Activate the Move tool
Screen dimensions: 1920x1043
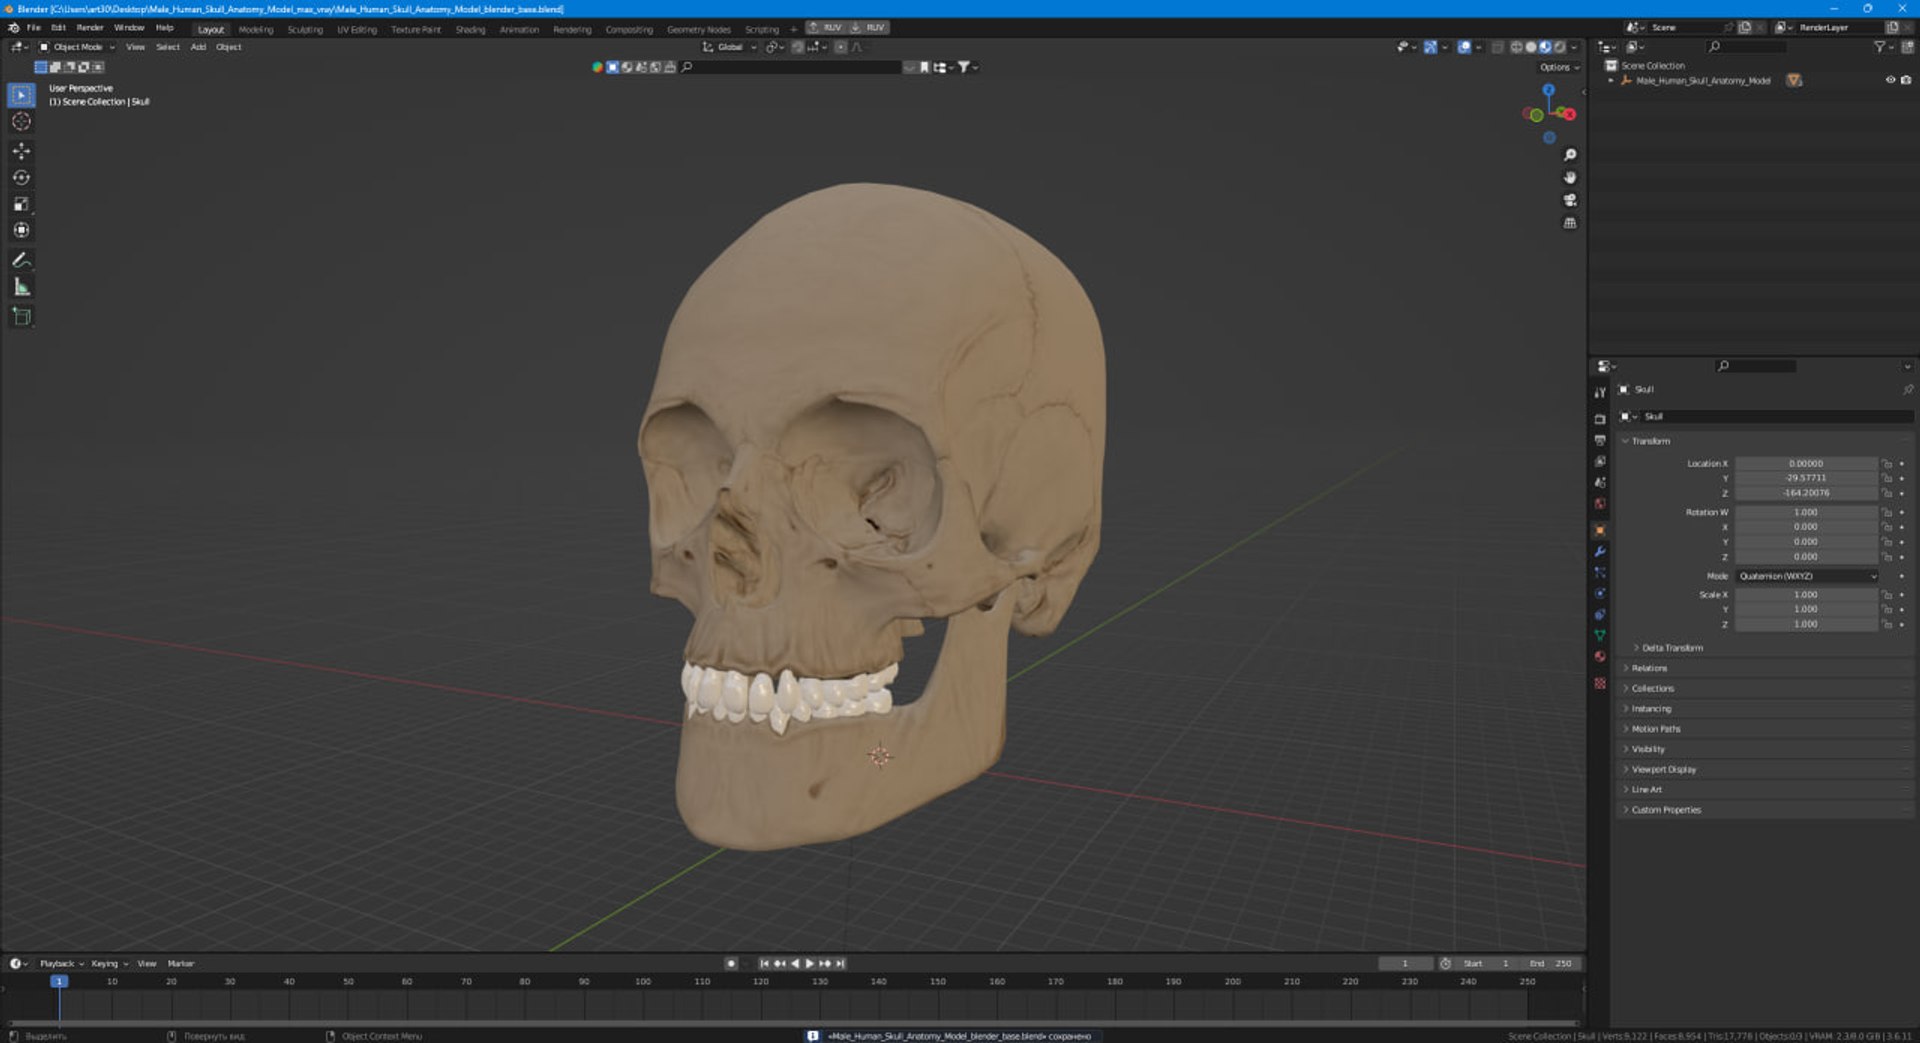tap(21, 151)
